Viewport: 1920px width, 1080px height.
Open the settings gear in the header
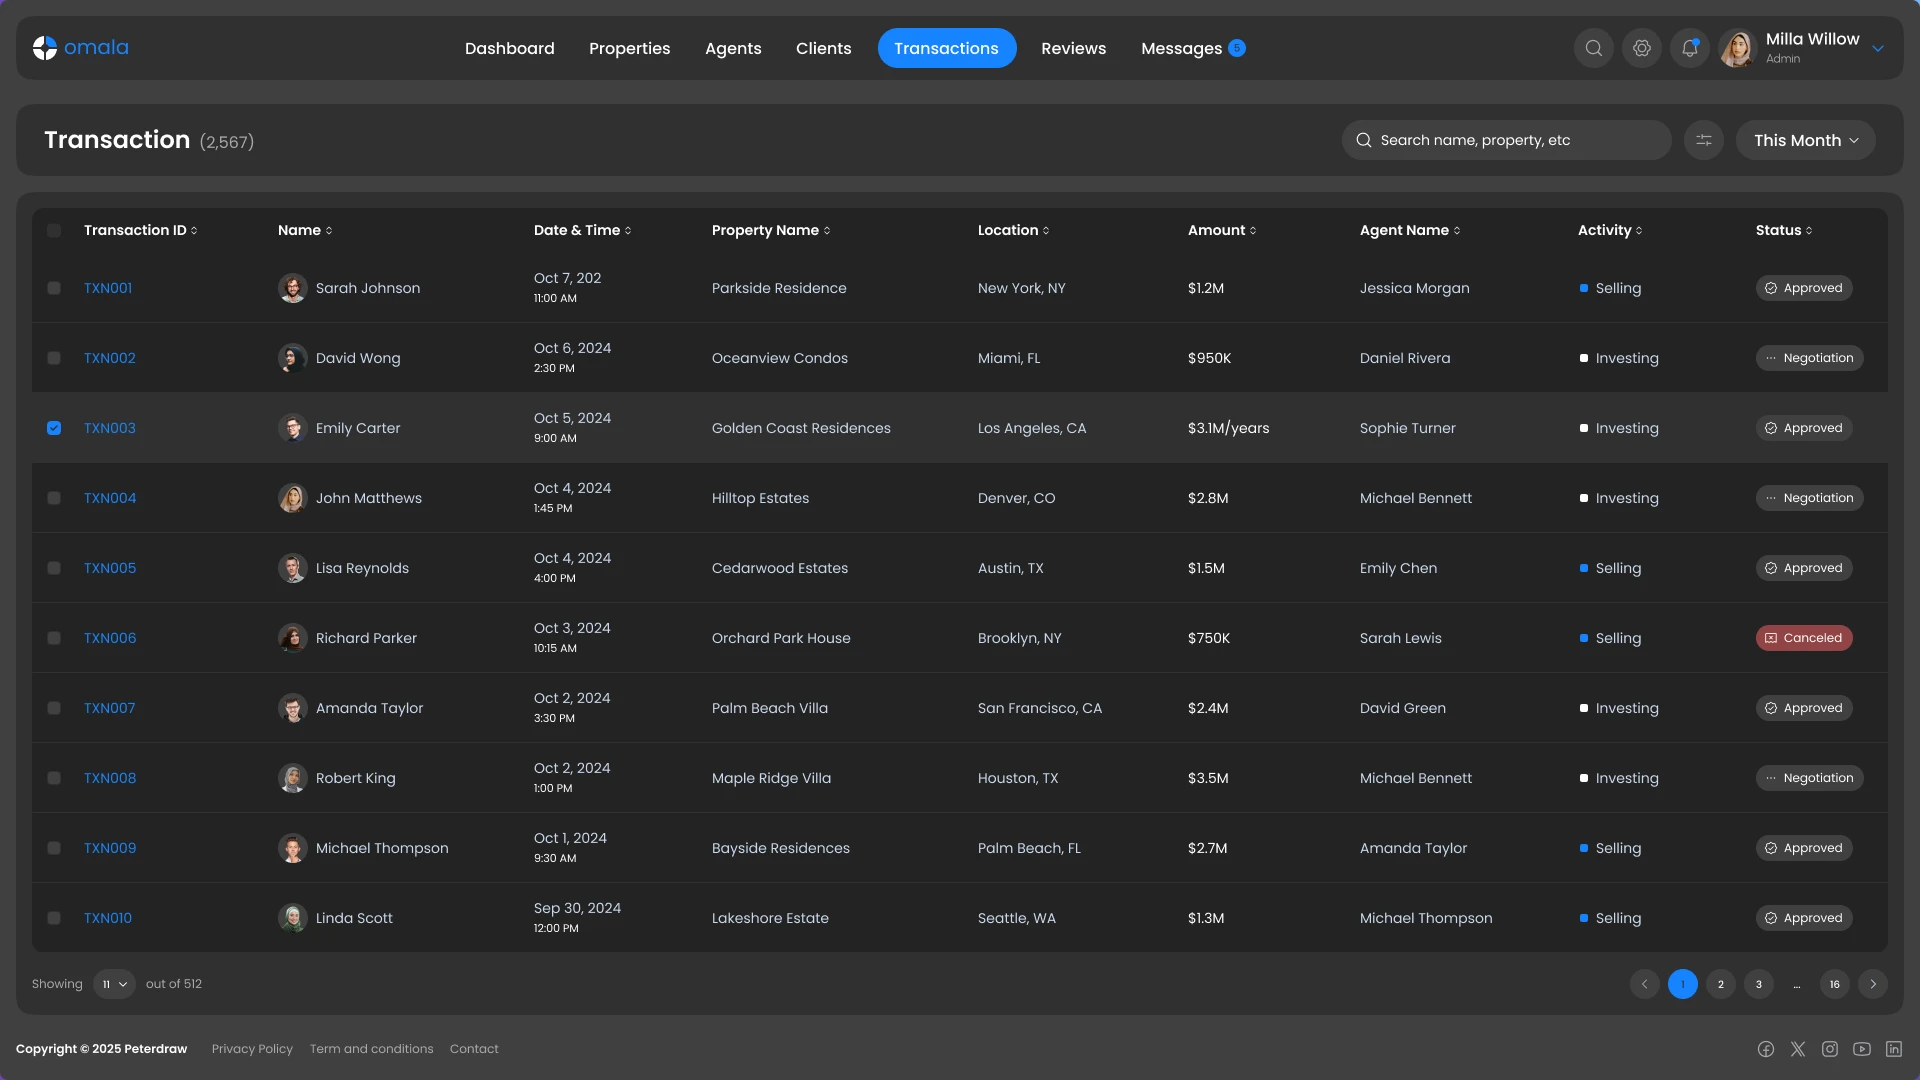1641,47
